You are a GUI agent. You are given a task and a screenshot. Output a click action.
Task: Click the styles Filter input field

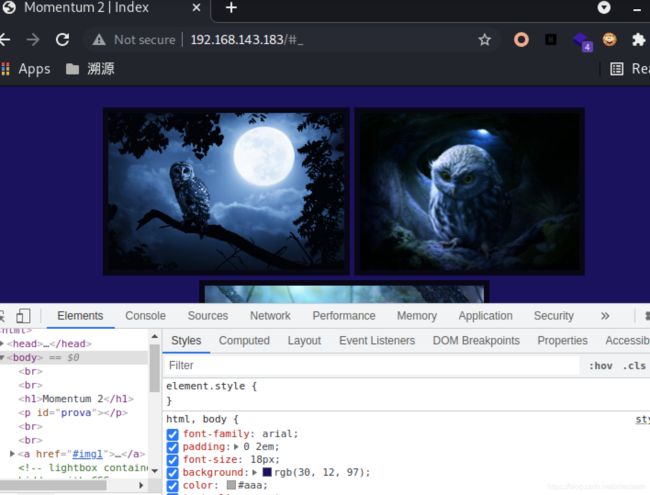pyautogui.click(x=371, y=366)
